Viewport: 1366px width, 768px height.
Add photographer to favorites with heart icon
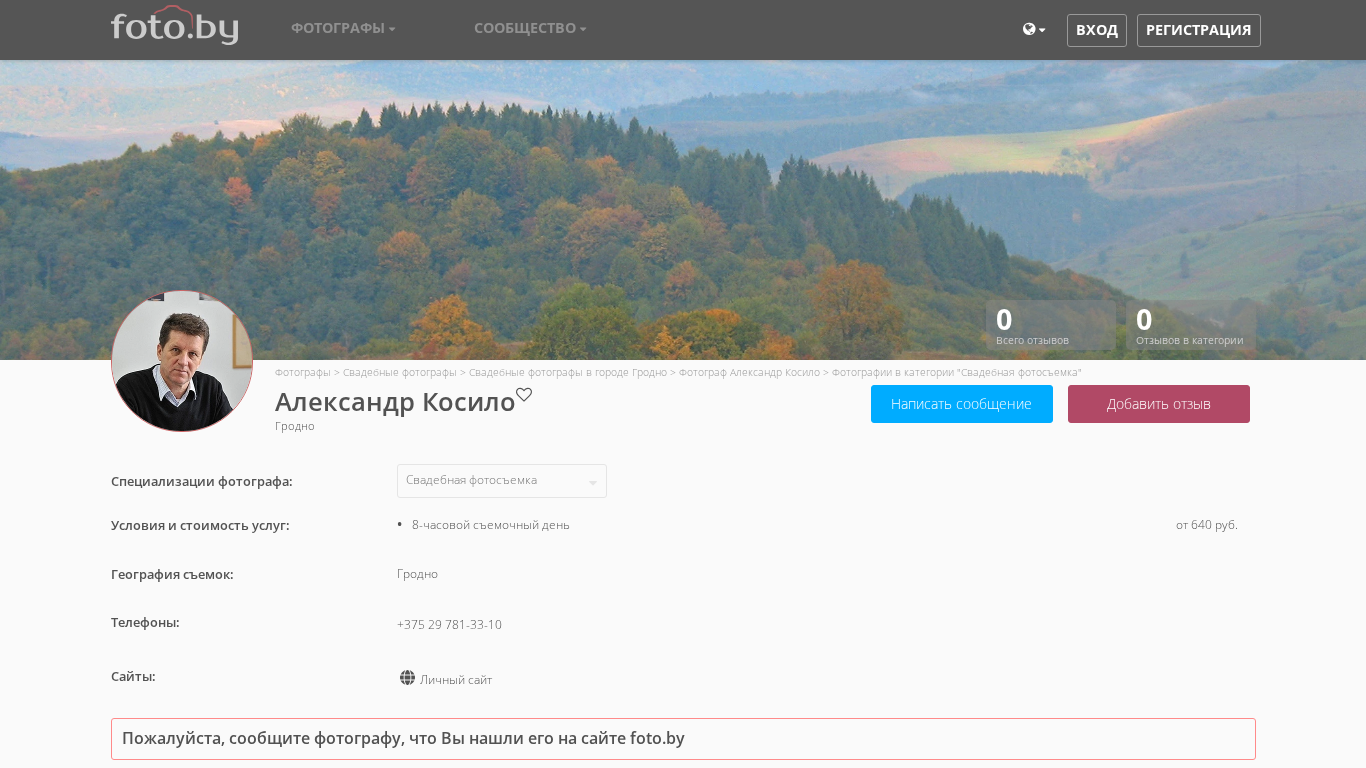[x=524, y=394]
